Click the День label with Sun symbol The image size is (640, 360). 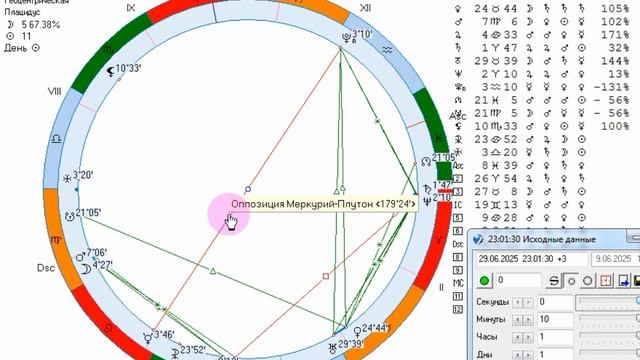pyautogui.click(x=22, y=48)
